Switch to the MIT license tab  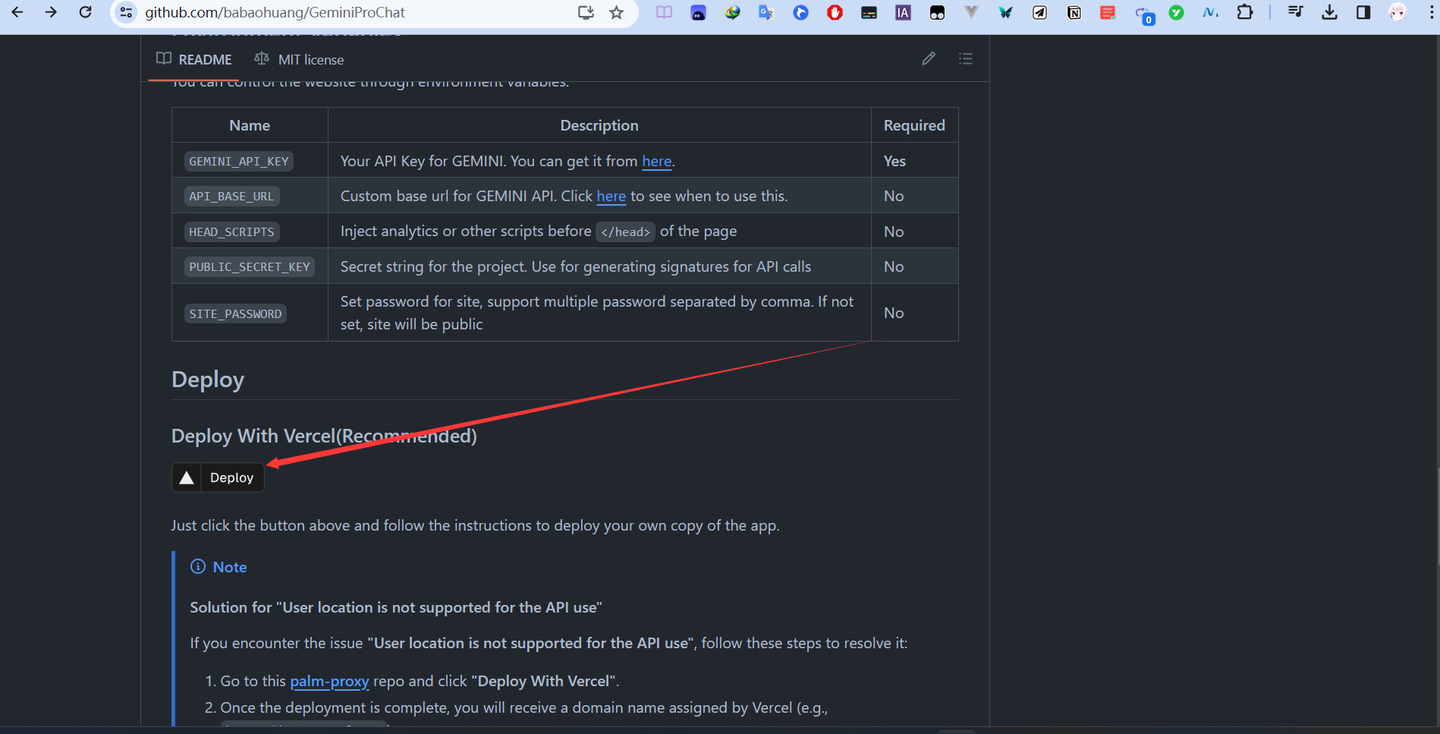coord(299,60)
